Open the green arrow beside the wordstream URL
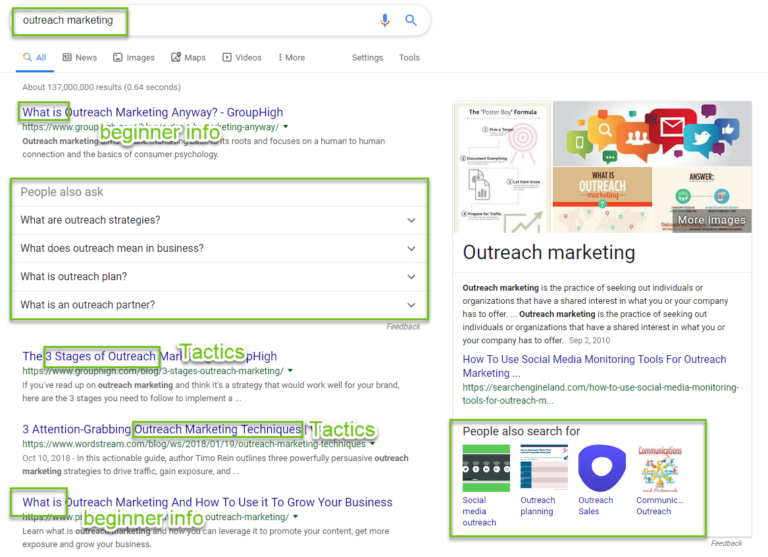 [x=373, y=443]
